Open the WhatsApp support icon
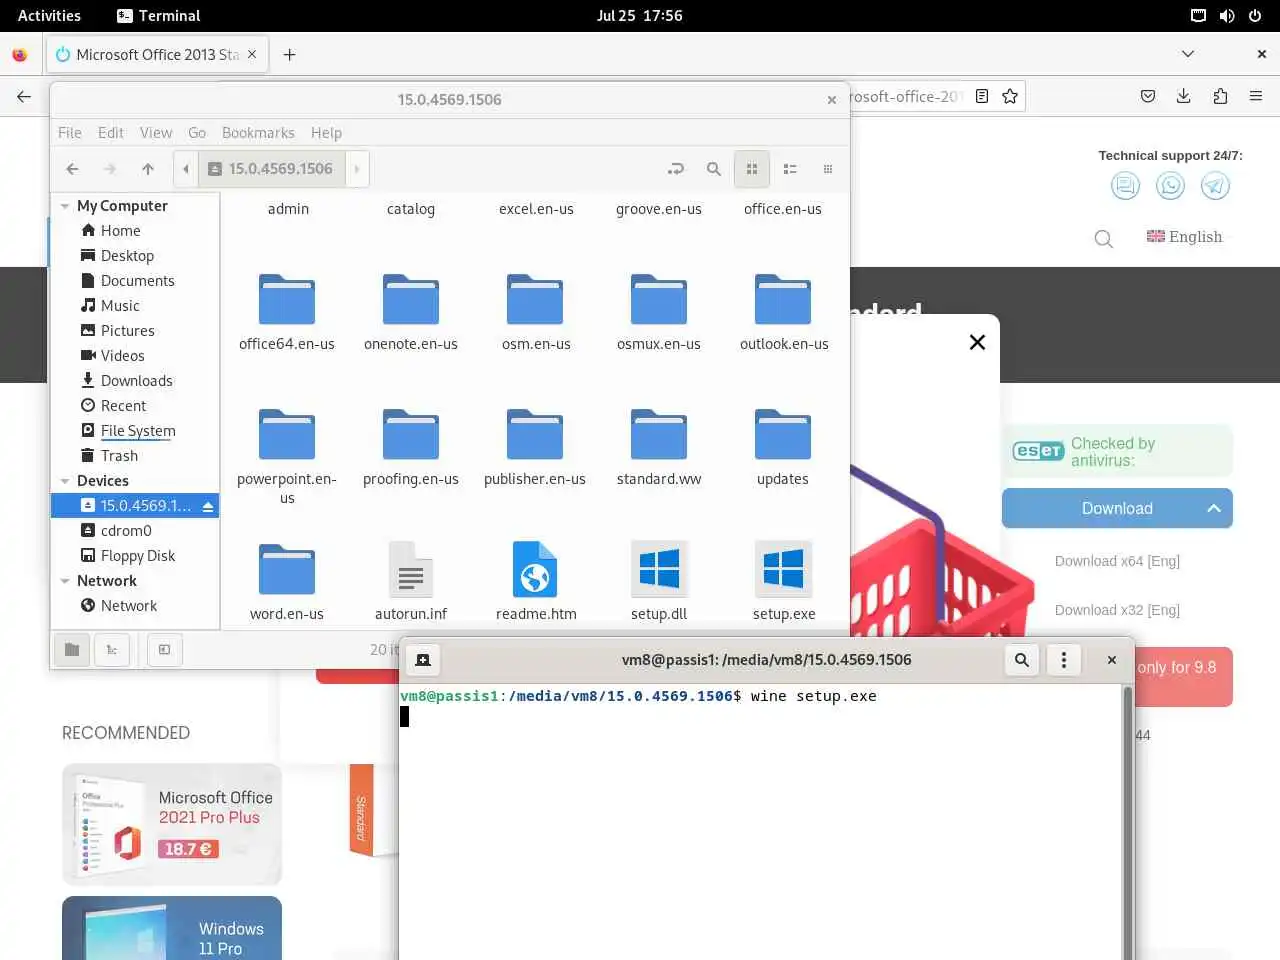The image size is (1280, 960). click(1170, 186)
